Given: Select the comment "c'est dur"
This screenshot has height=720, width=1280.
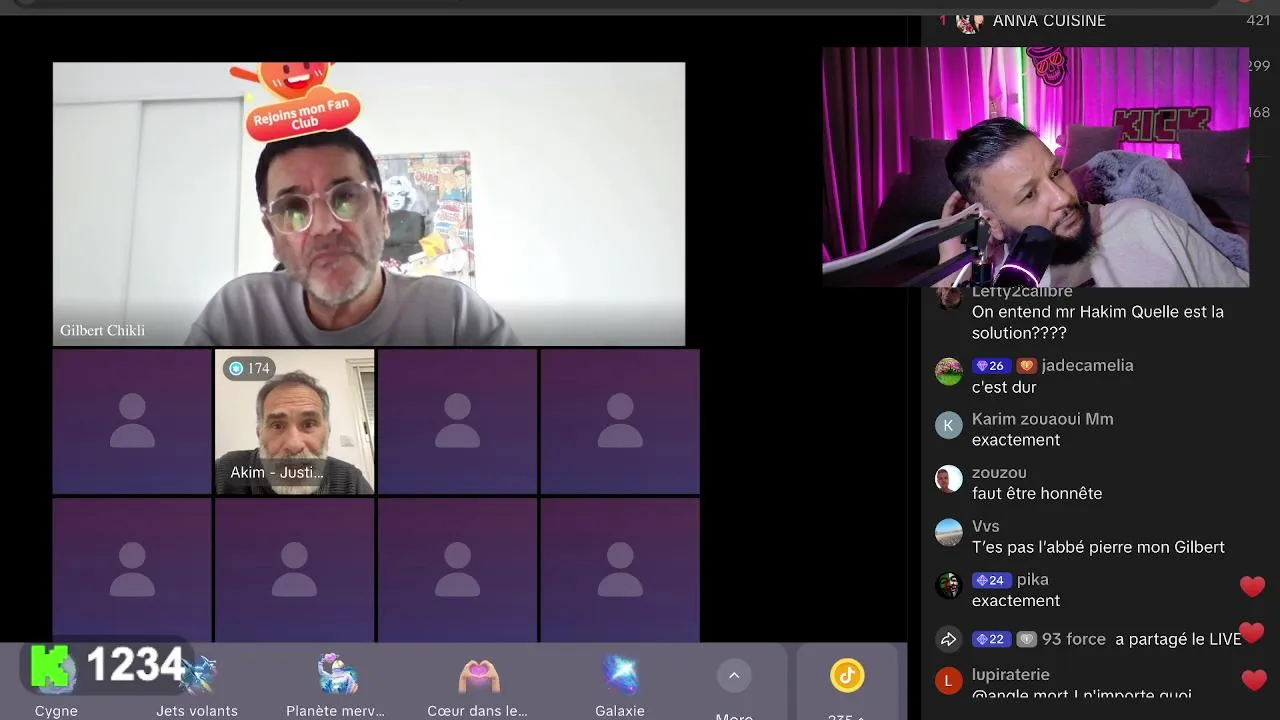Looking at the screenshot, I should (x=1004, y=387).
